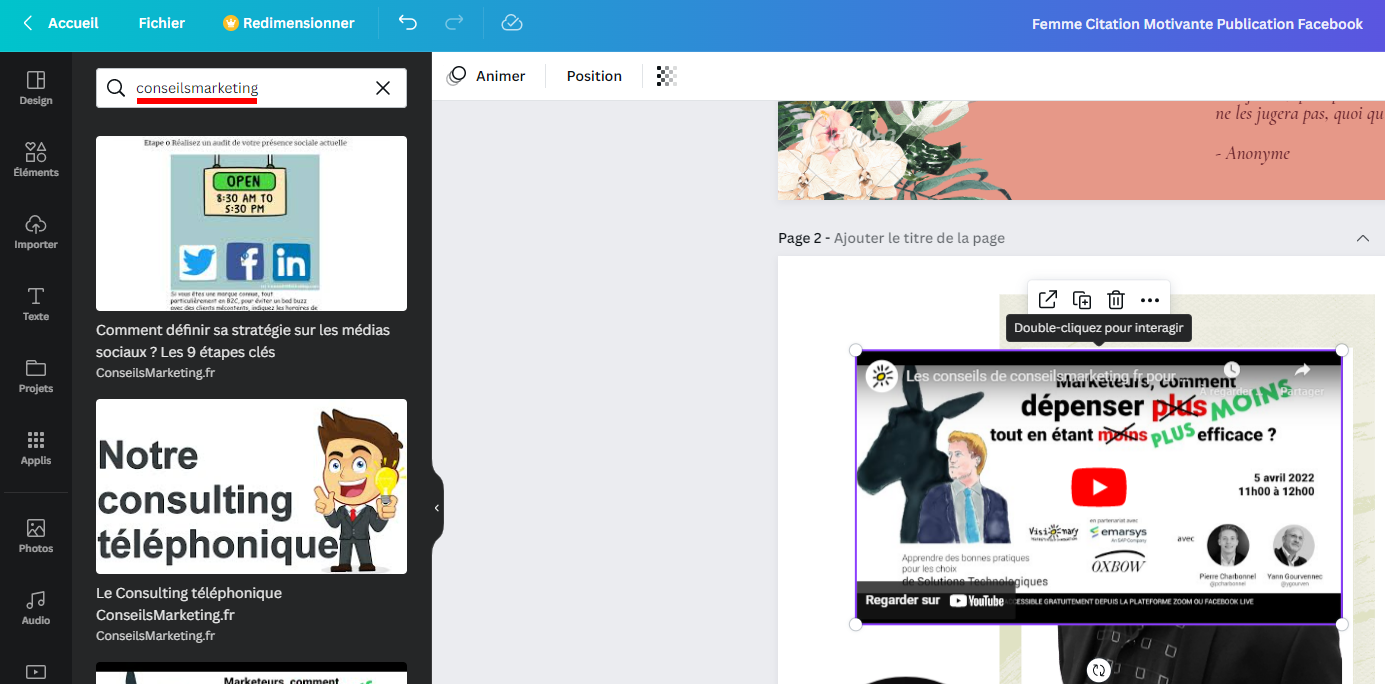Click Regarder sur YouTube
Viewport: 1385px width, 684px height.
(934, 600)
